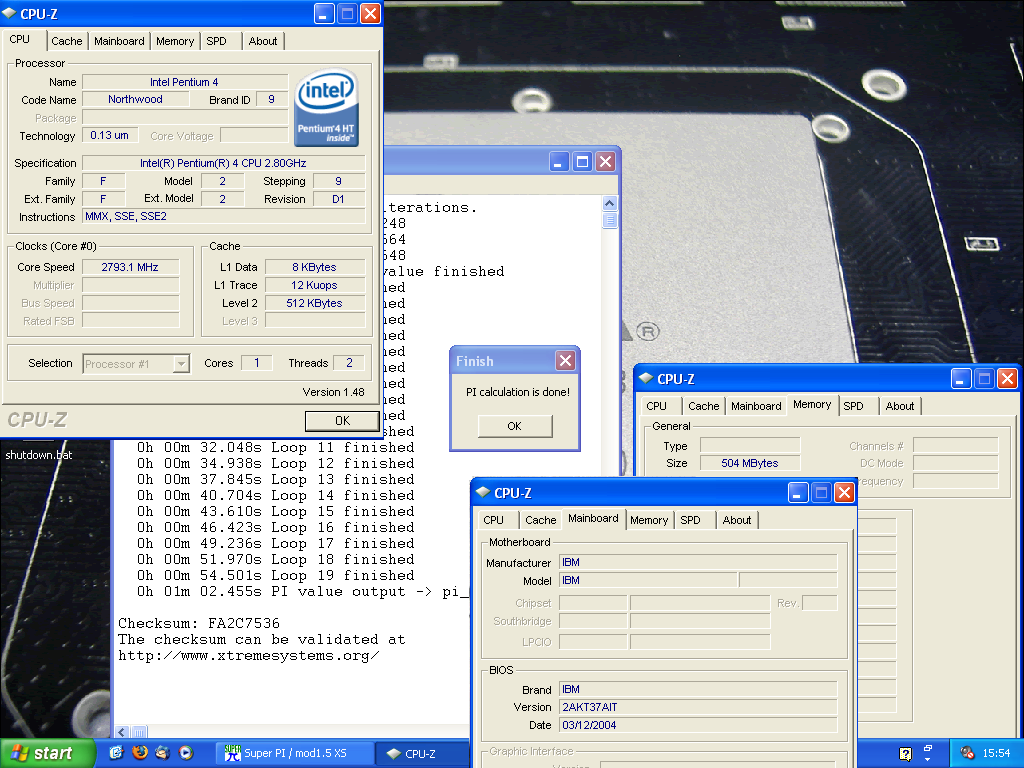1024x768 pixels.
Task: Minimize the Super PI window
Action: [x=558, y=161]
